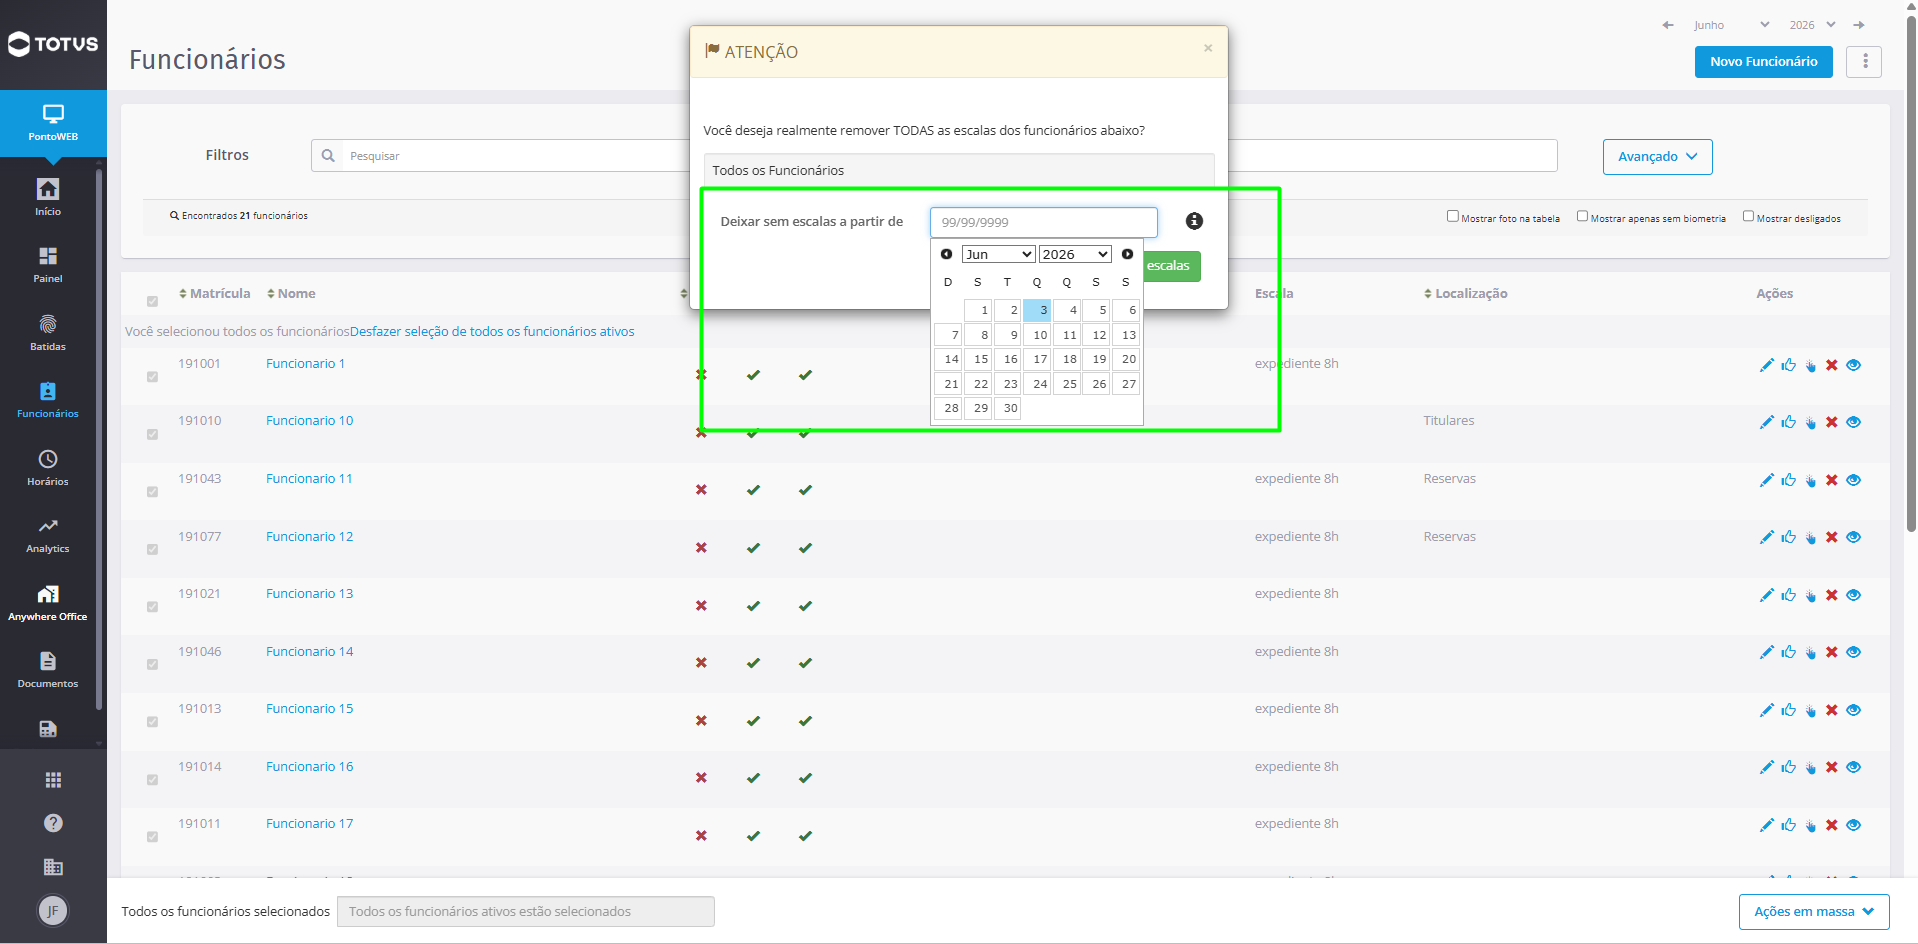1918x944 pixels.
Task: Toggle Mostrar apenas sem biometria checkbox
Action: click(x=1582, y=216)
